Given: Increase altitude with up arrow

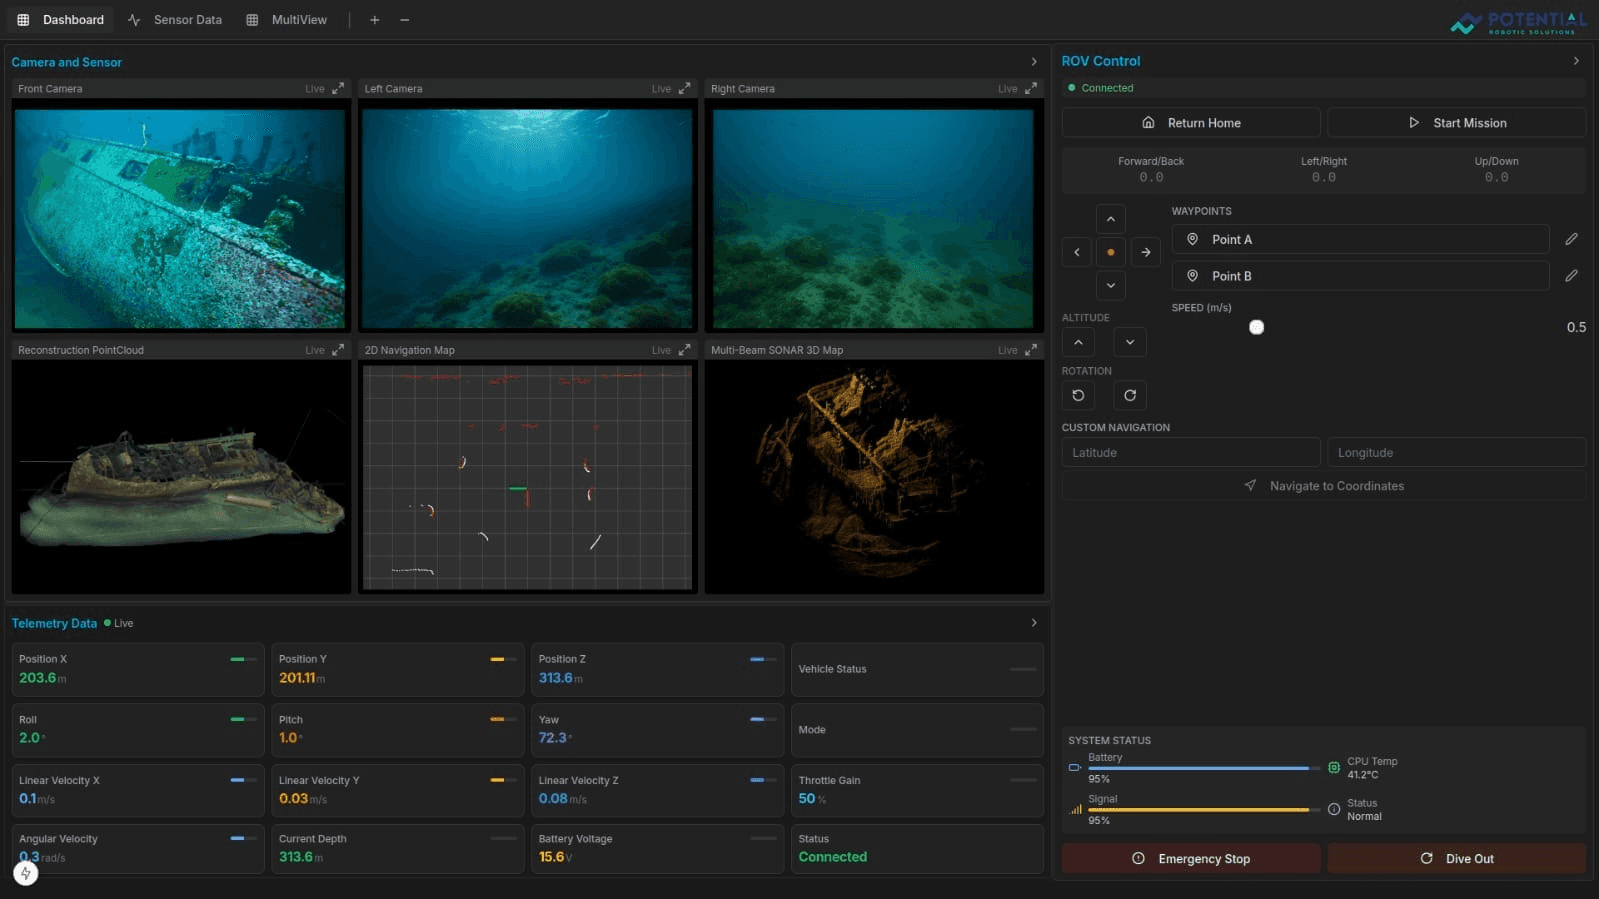Looking at the screenshot, I should pos(1078,342).
